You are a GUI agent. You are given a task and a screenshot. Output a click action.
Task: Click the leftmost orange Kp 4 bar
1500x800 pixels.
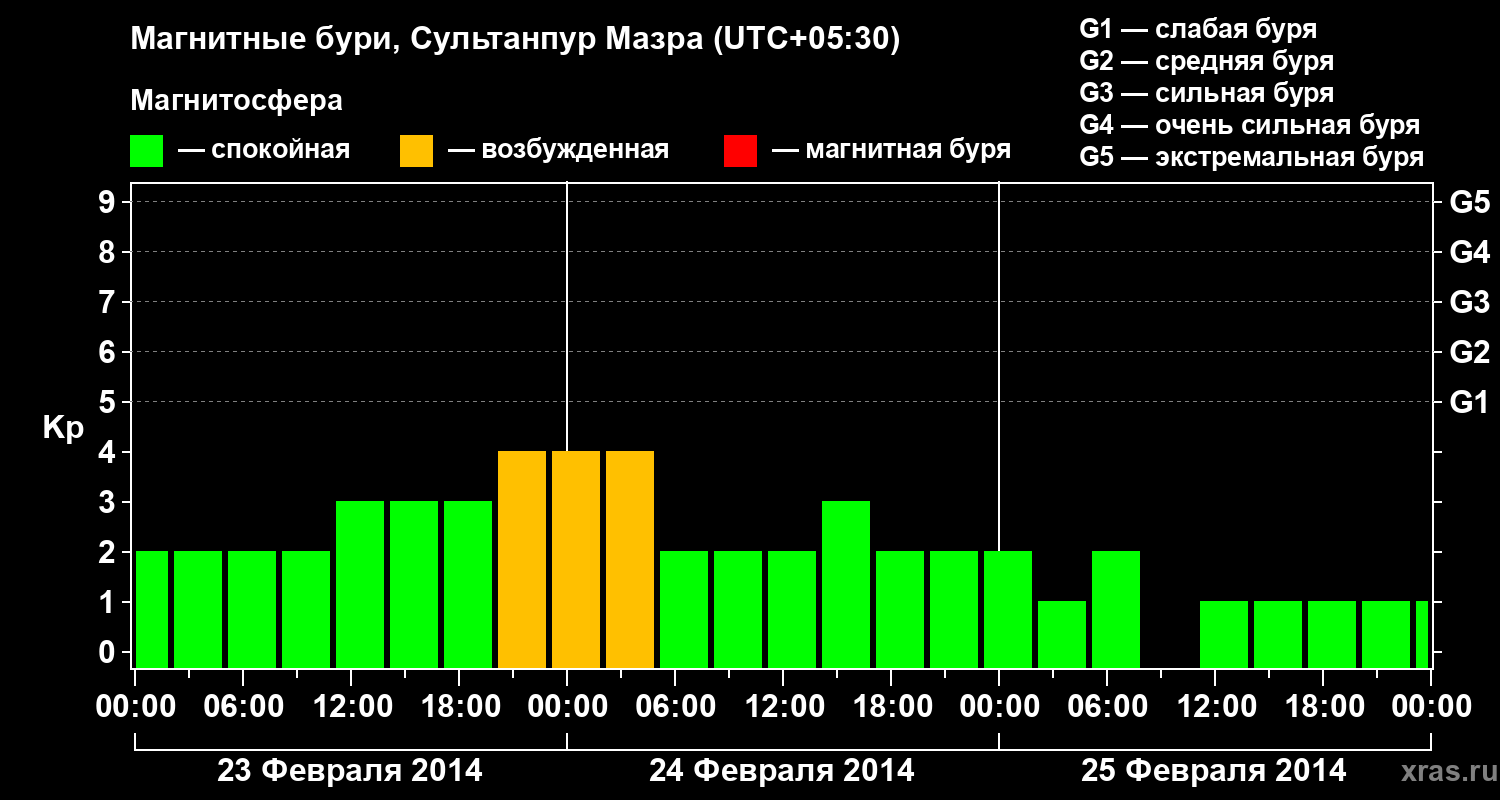pyautogui.click(x=522, y=559)
